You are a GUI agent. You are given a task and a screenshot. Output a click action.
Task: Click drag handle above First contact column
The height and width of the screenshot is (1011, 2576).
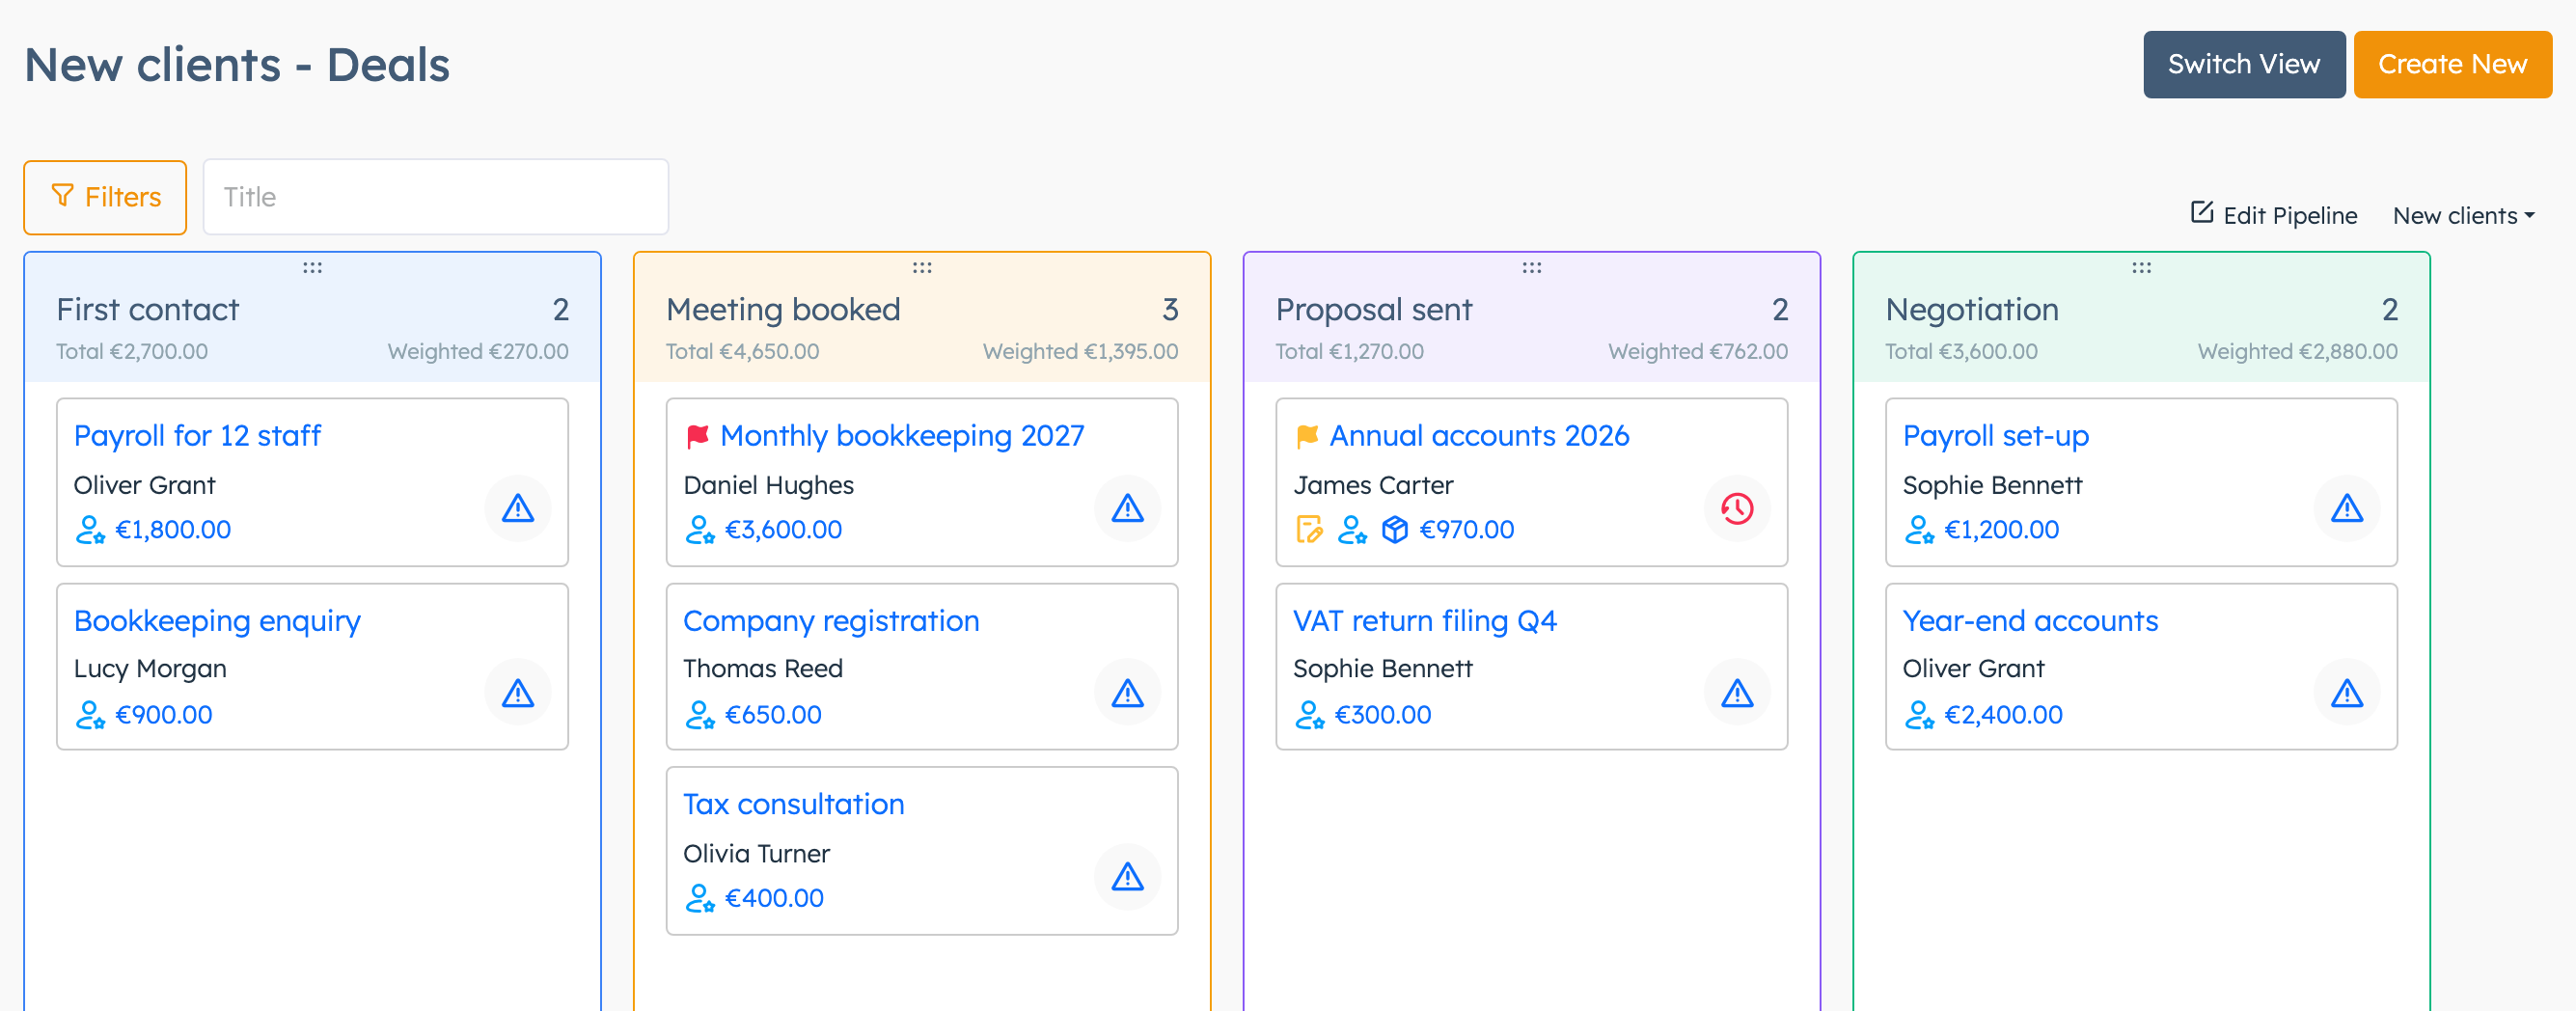tap(312, 267)
